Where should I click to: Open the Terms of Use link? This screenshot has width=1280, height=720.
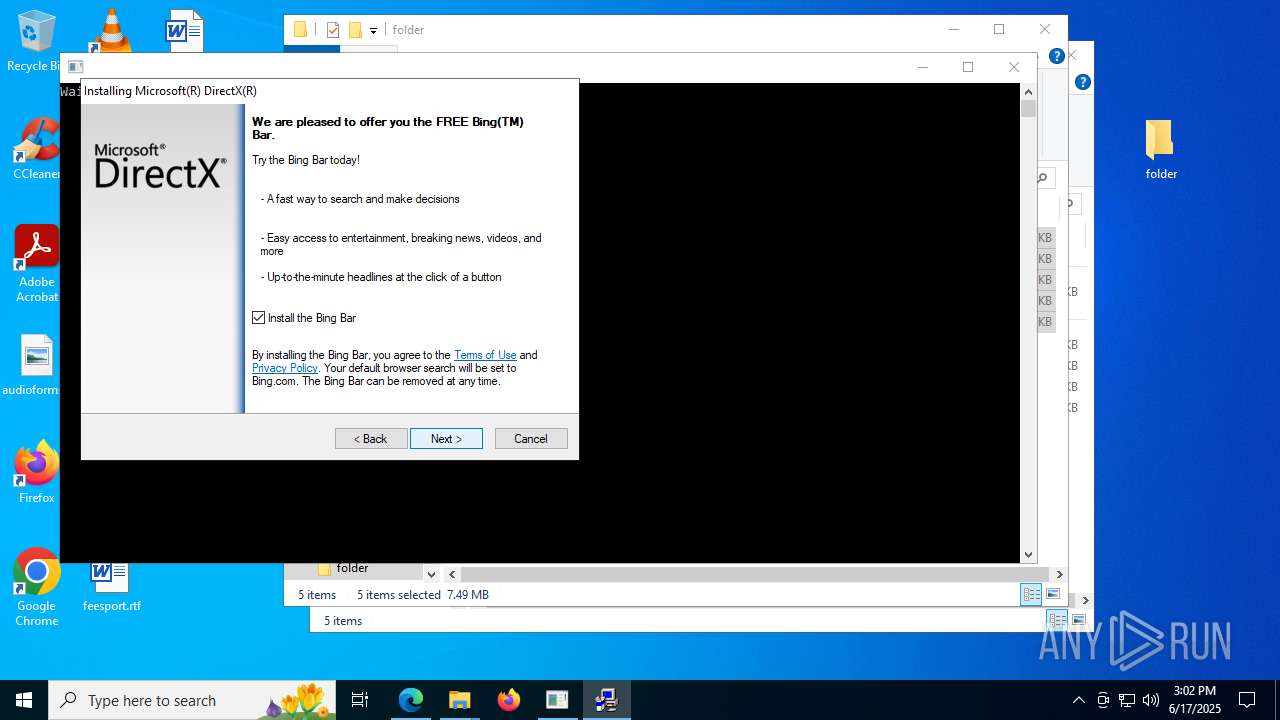click(485, 355)
